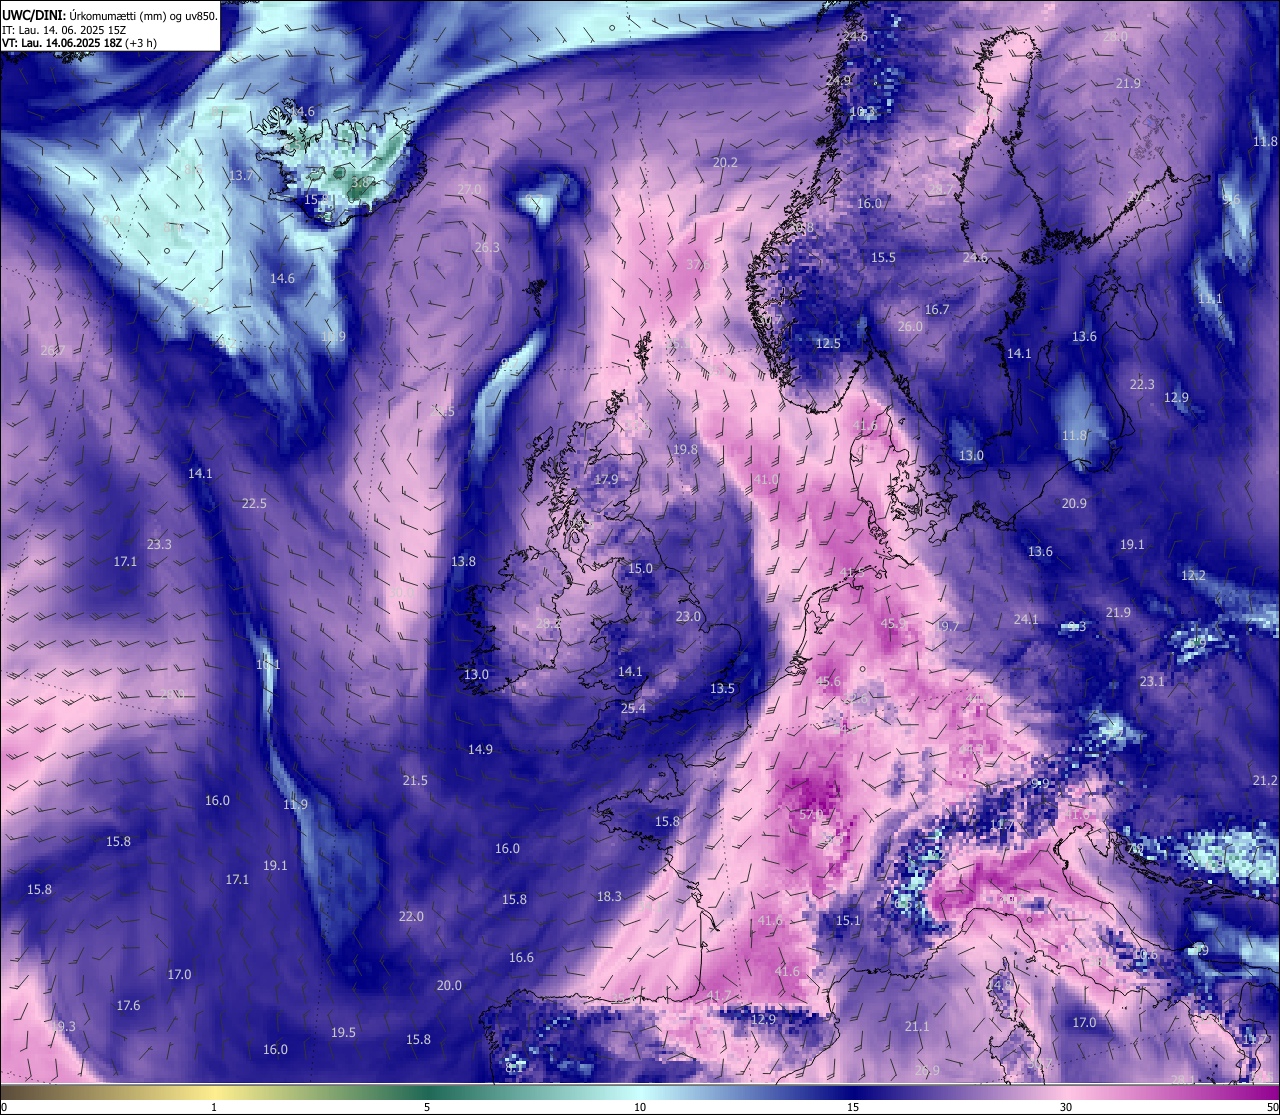Click the map value 21.2 at the right edge
The height and width of the screenshot is (1115, 1280).
pos(1265,781)
